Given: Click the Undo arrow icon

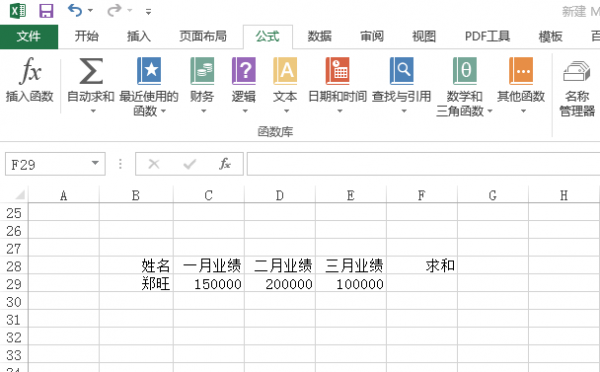Looking at the screenshot, I should (75, 10).
